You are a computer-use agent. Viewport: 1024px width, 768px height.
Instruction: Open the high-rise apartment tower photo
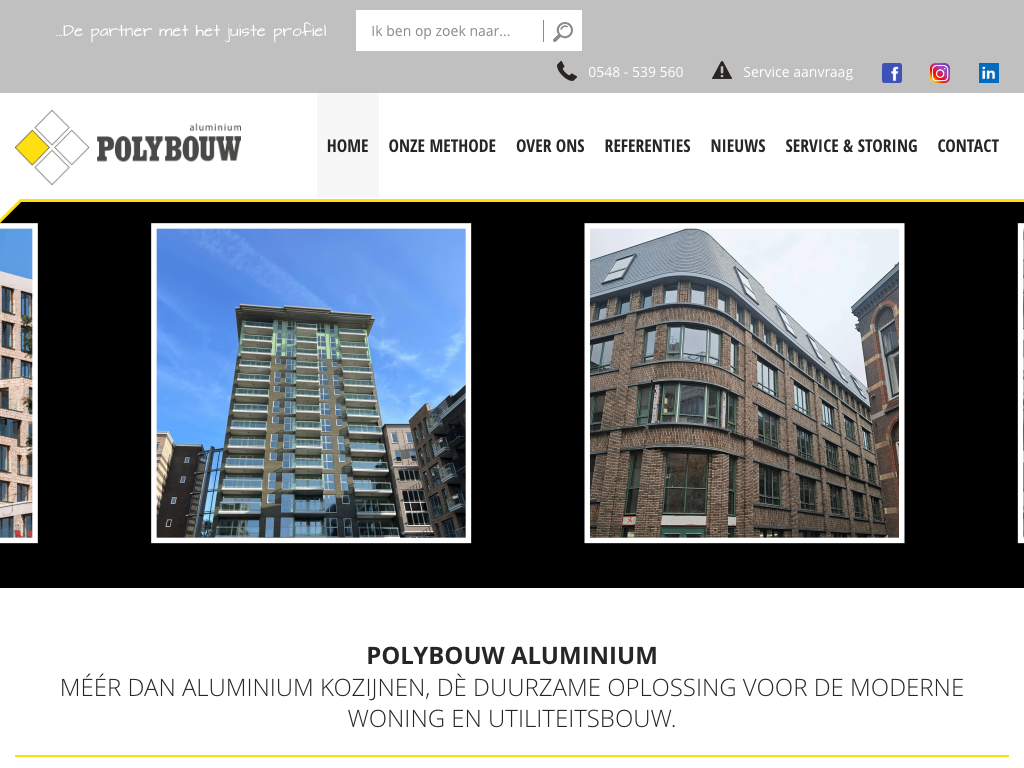[x=311, y=383]
